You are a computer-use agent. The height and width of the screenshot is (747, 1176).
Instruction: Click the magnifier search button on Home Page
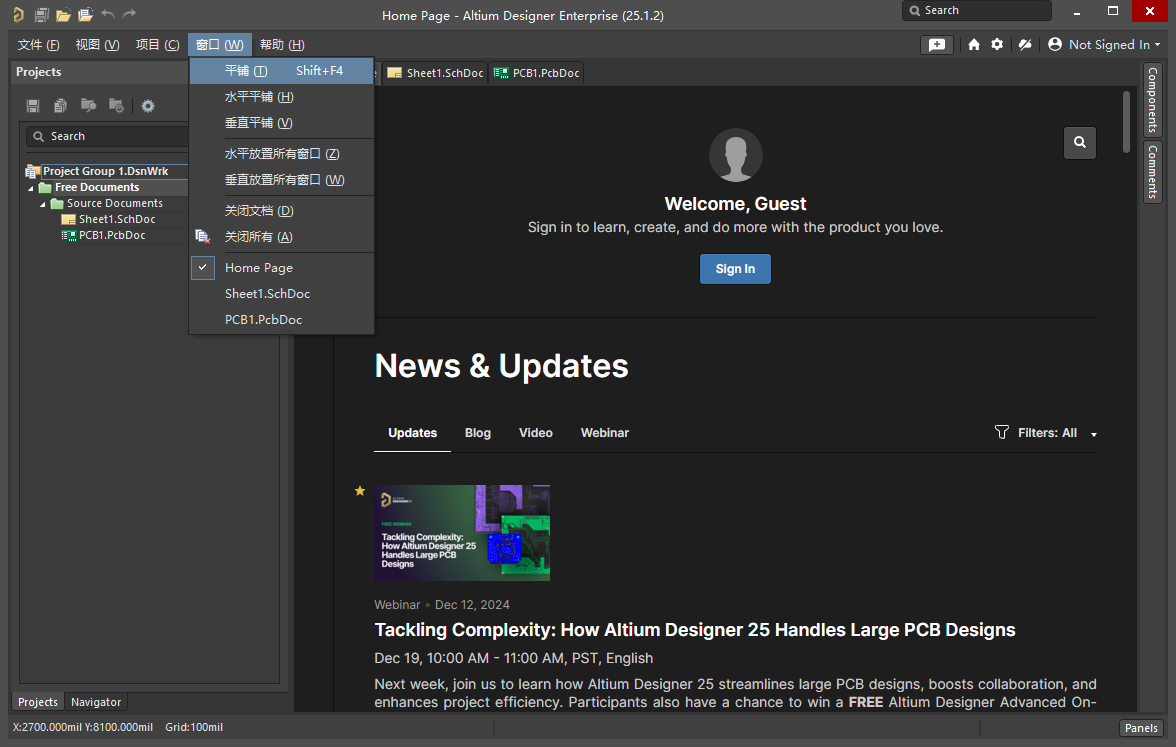click(1079, 142)
